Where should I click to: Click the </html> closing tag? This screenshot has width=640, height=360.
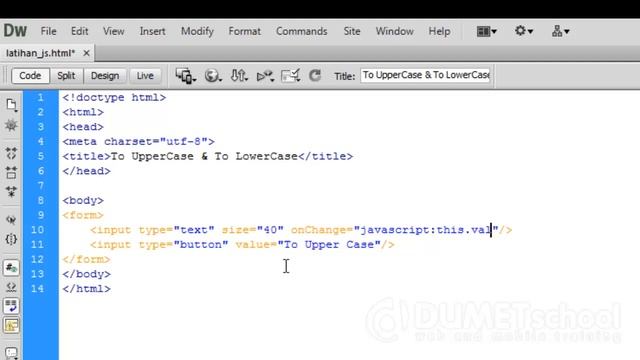pyautogui.click(x=87, y=289)
